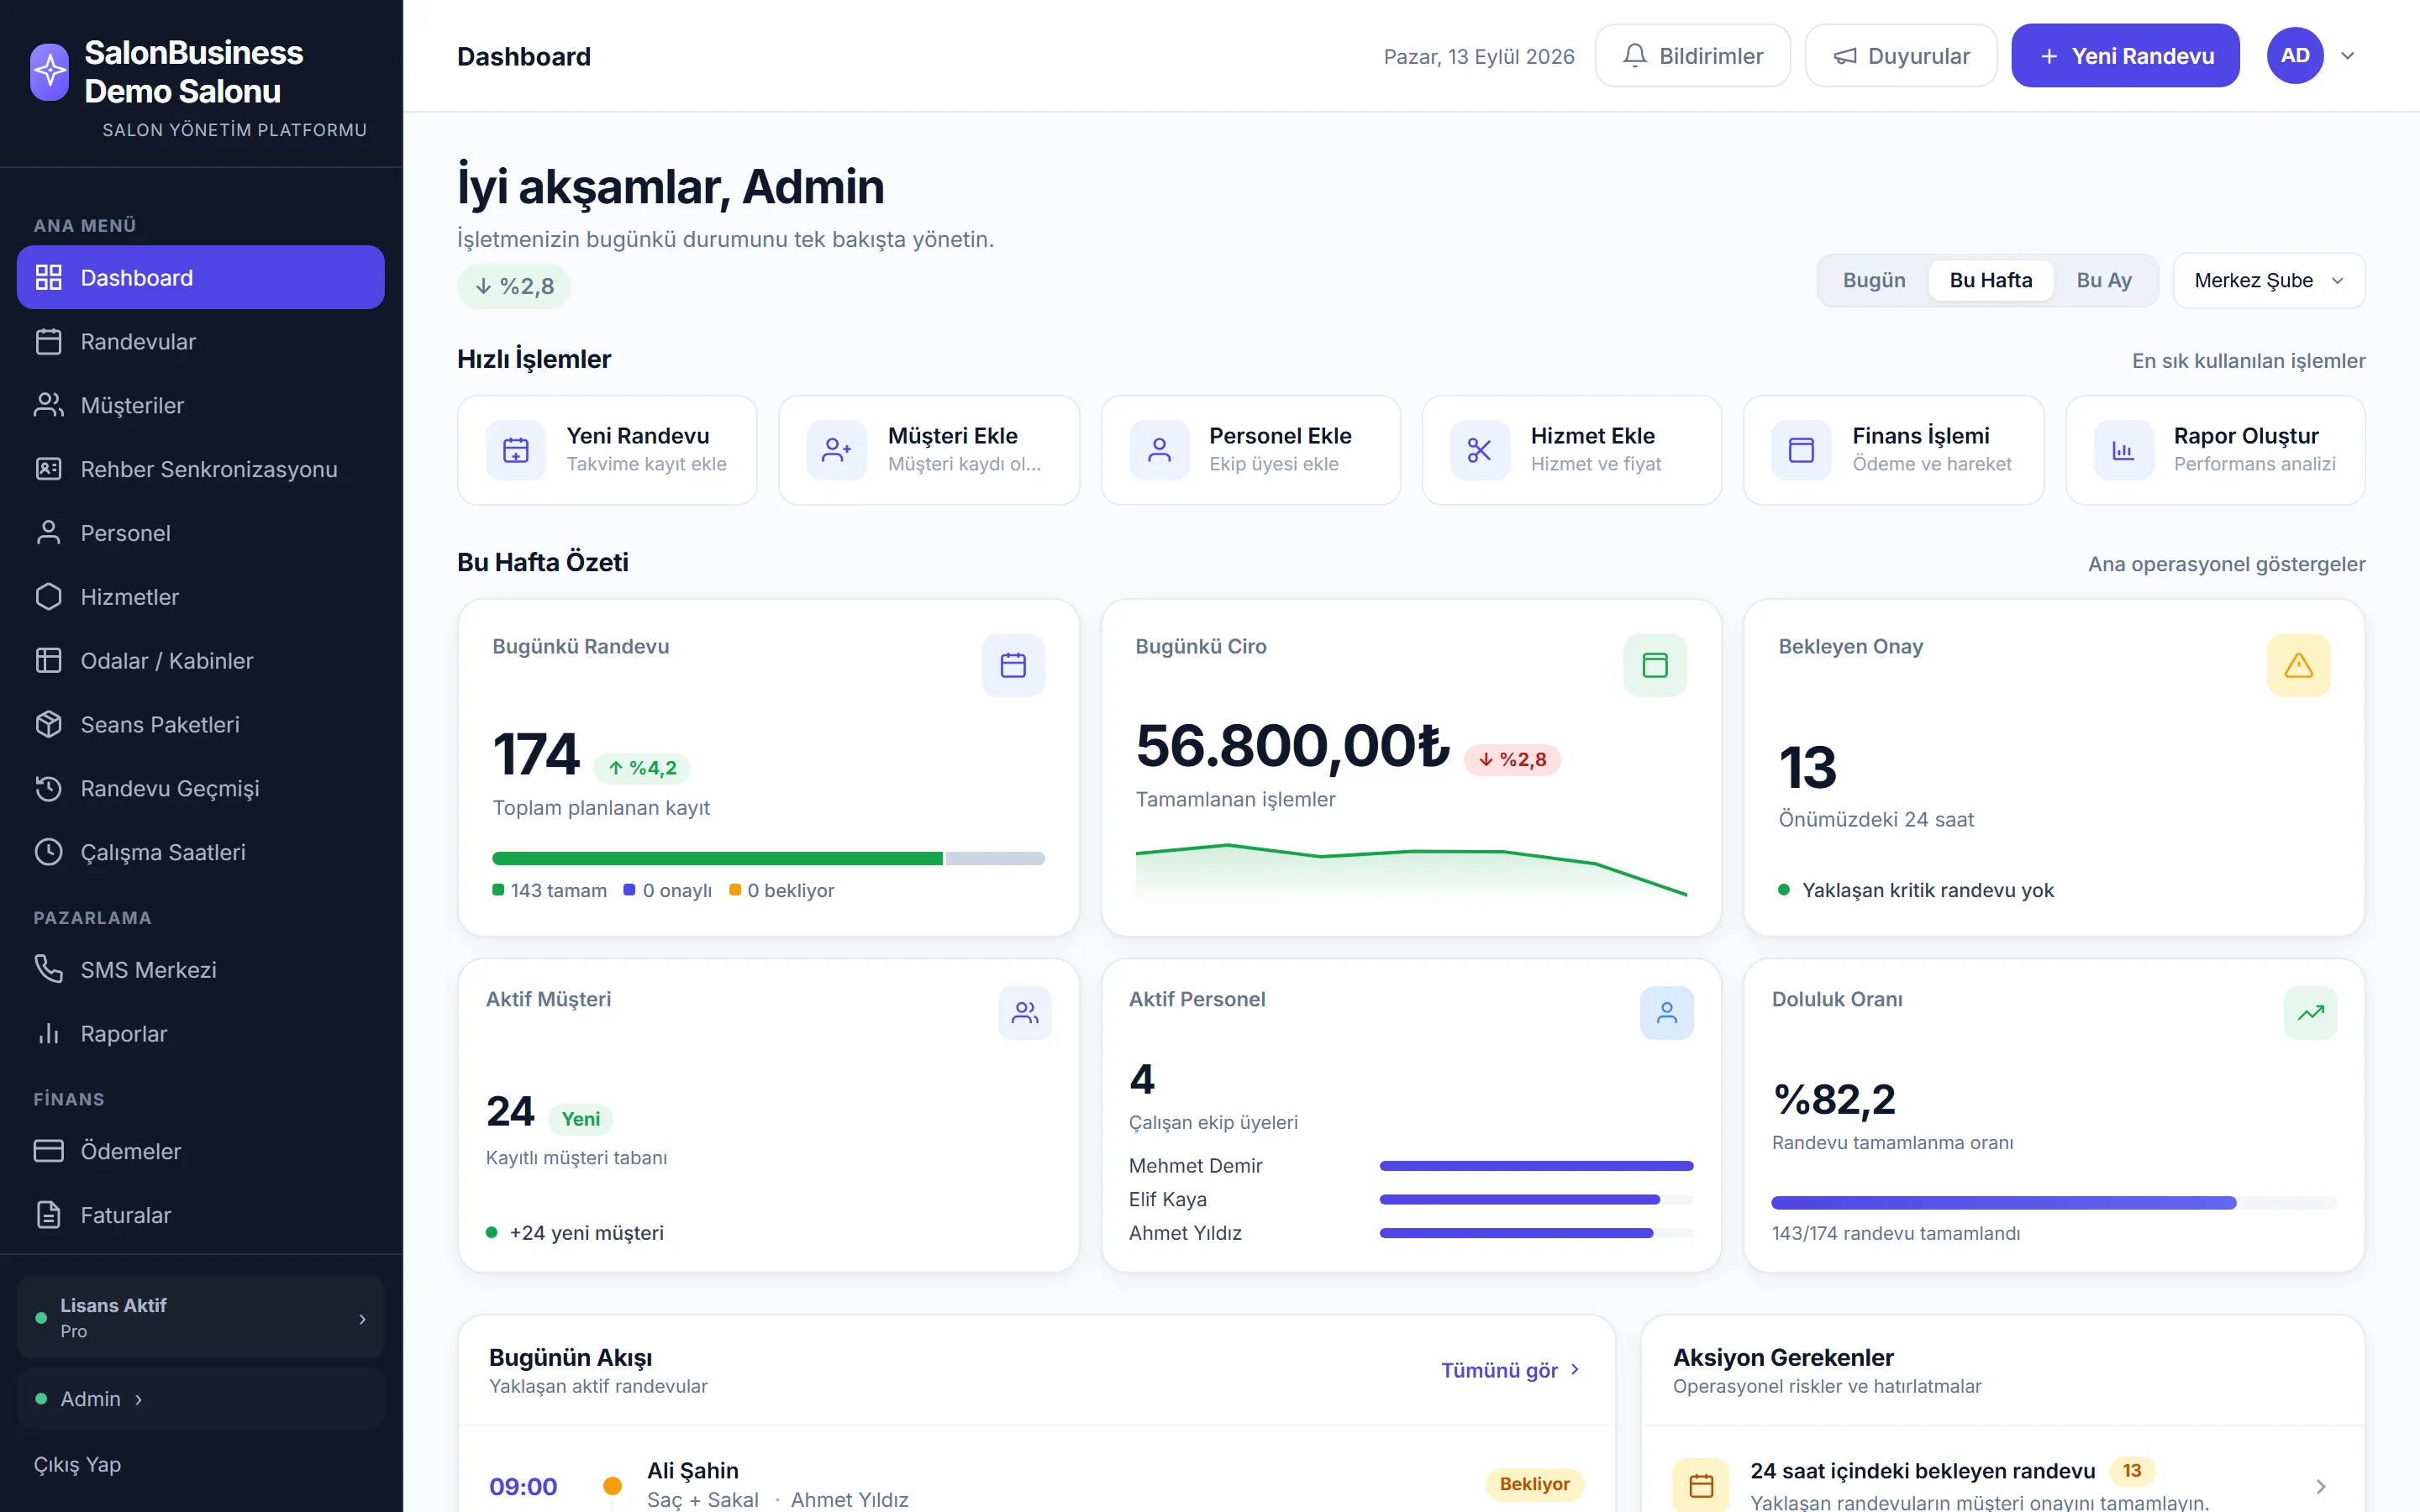Click the Bugünkü Ciro trend sparkline chart
Viewport: 2420px width, 1512px height.
click(x=1411, y=872)
